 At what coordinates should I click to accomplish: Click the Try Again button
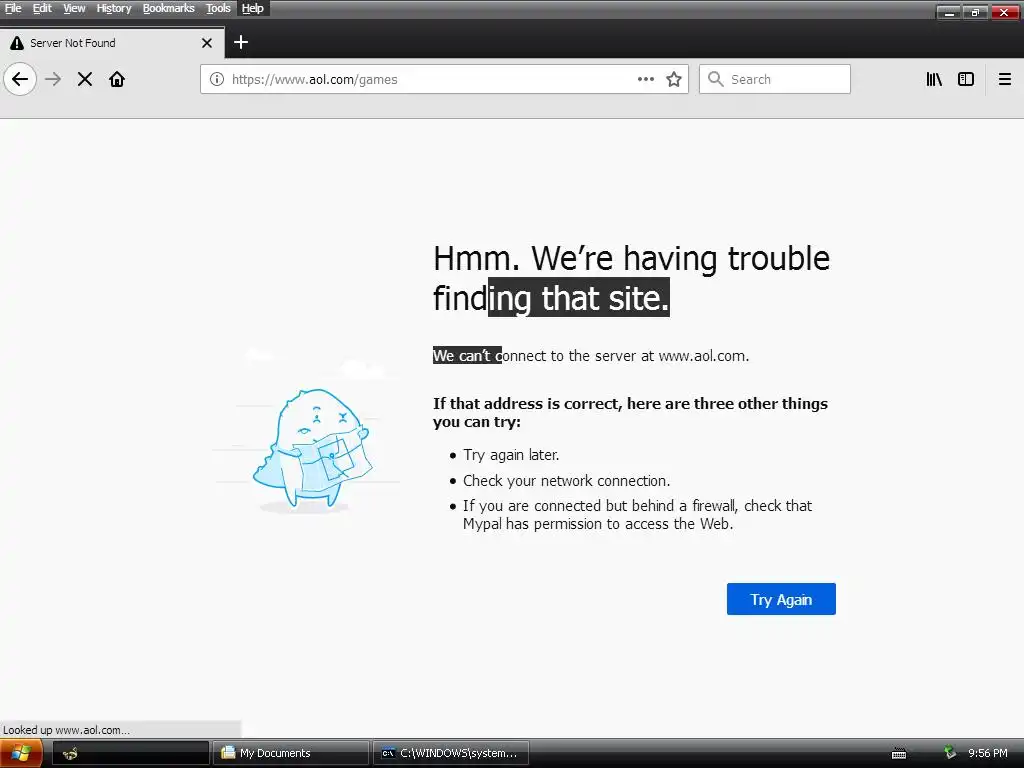pyautogui.click(x=781, y=599)
